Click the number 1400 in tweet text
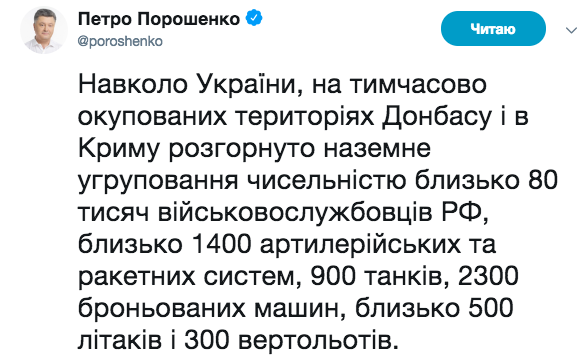The width and height of the screenshot is (584, 363). coord(222,244)
